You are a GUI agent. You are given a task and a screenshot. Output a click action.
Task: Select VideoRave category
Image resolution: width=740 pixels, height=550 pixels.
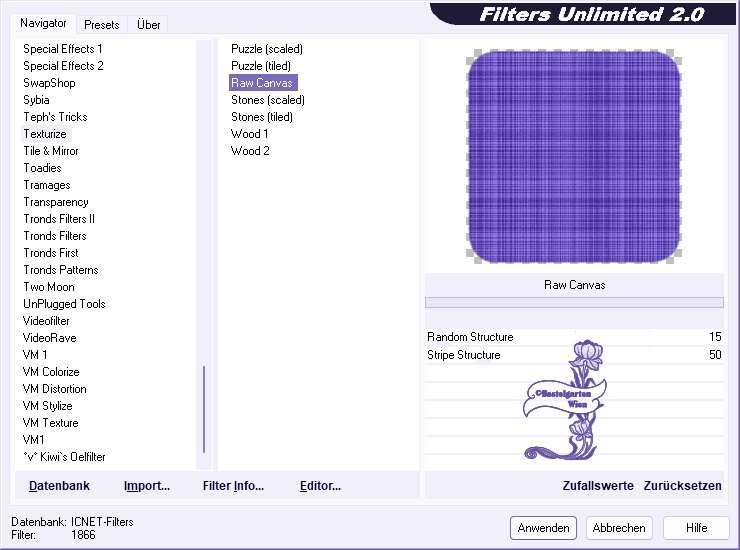click(50, 338)
